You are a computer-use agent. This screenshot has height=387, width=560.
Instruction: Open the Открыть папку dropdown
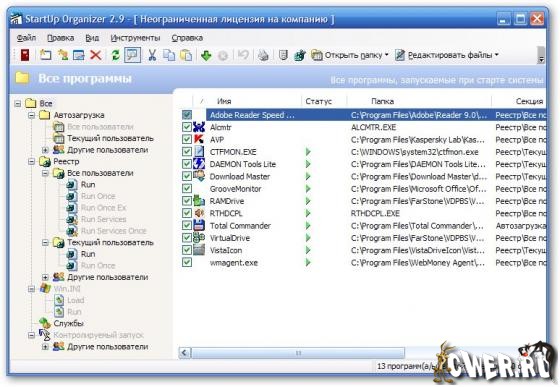pos(350,55)
